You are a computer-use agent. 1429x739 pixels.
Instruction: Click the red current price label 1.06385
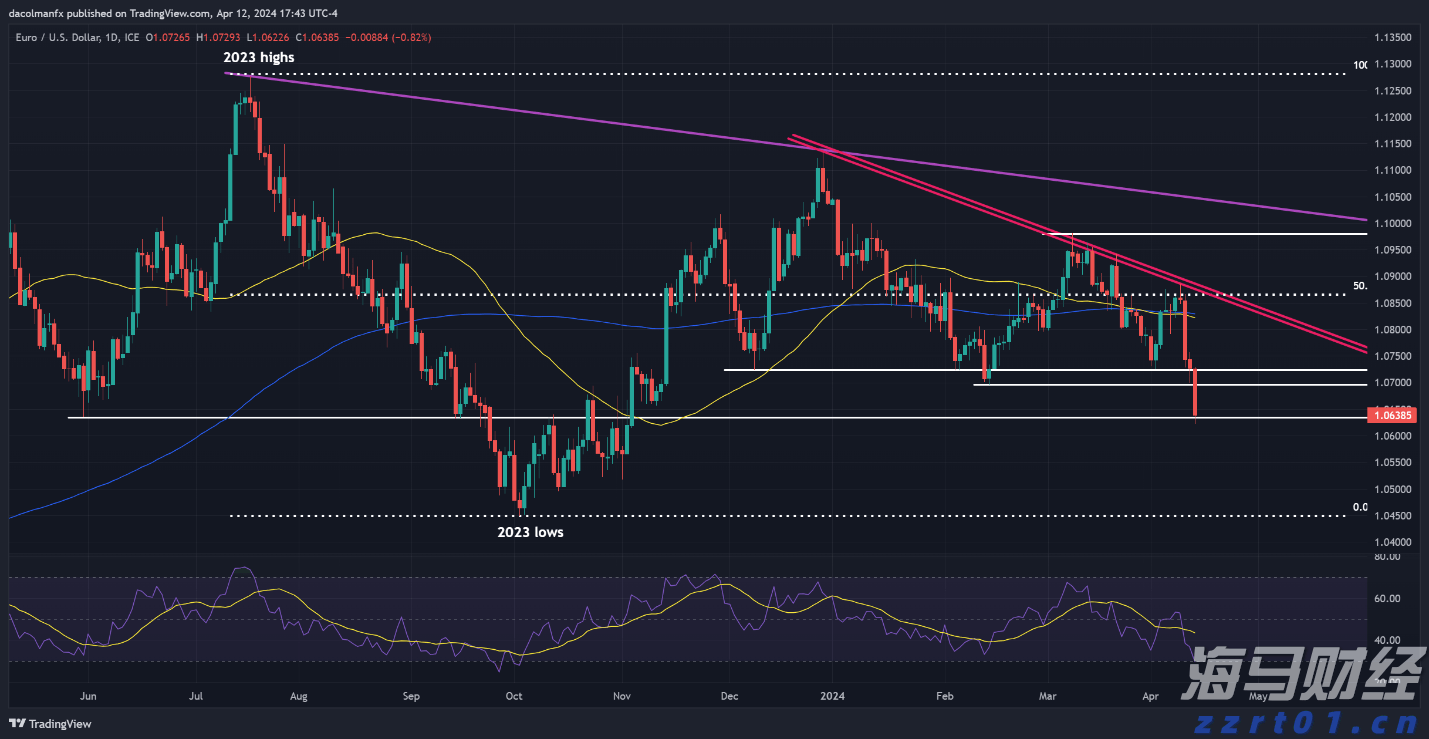(x=1391, y=414)
